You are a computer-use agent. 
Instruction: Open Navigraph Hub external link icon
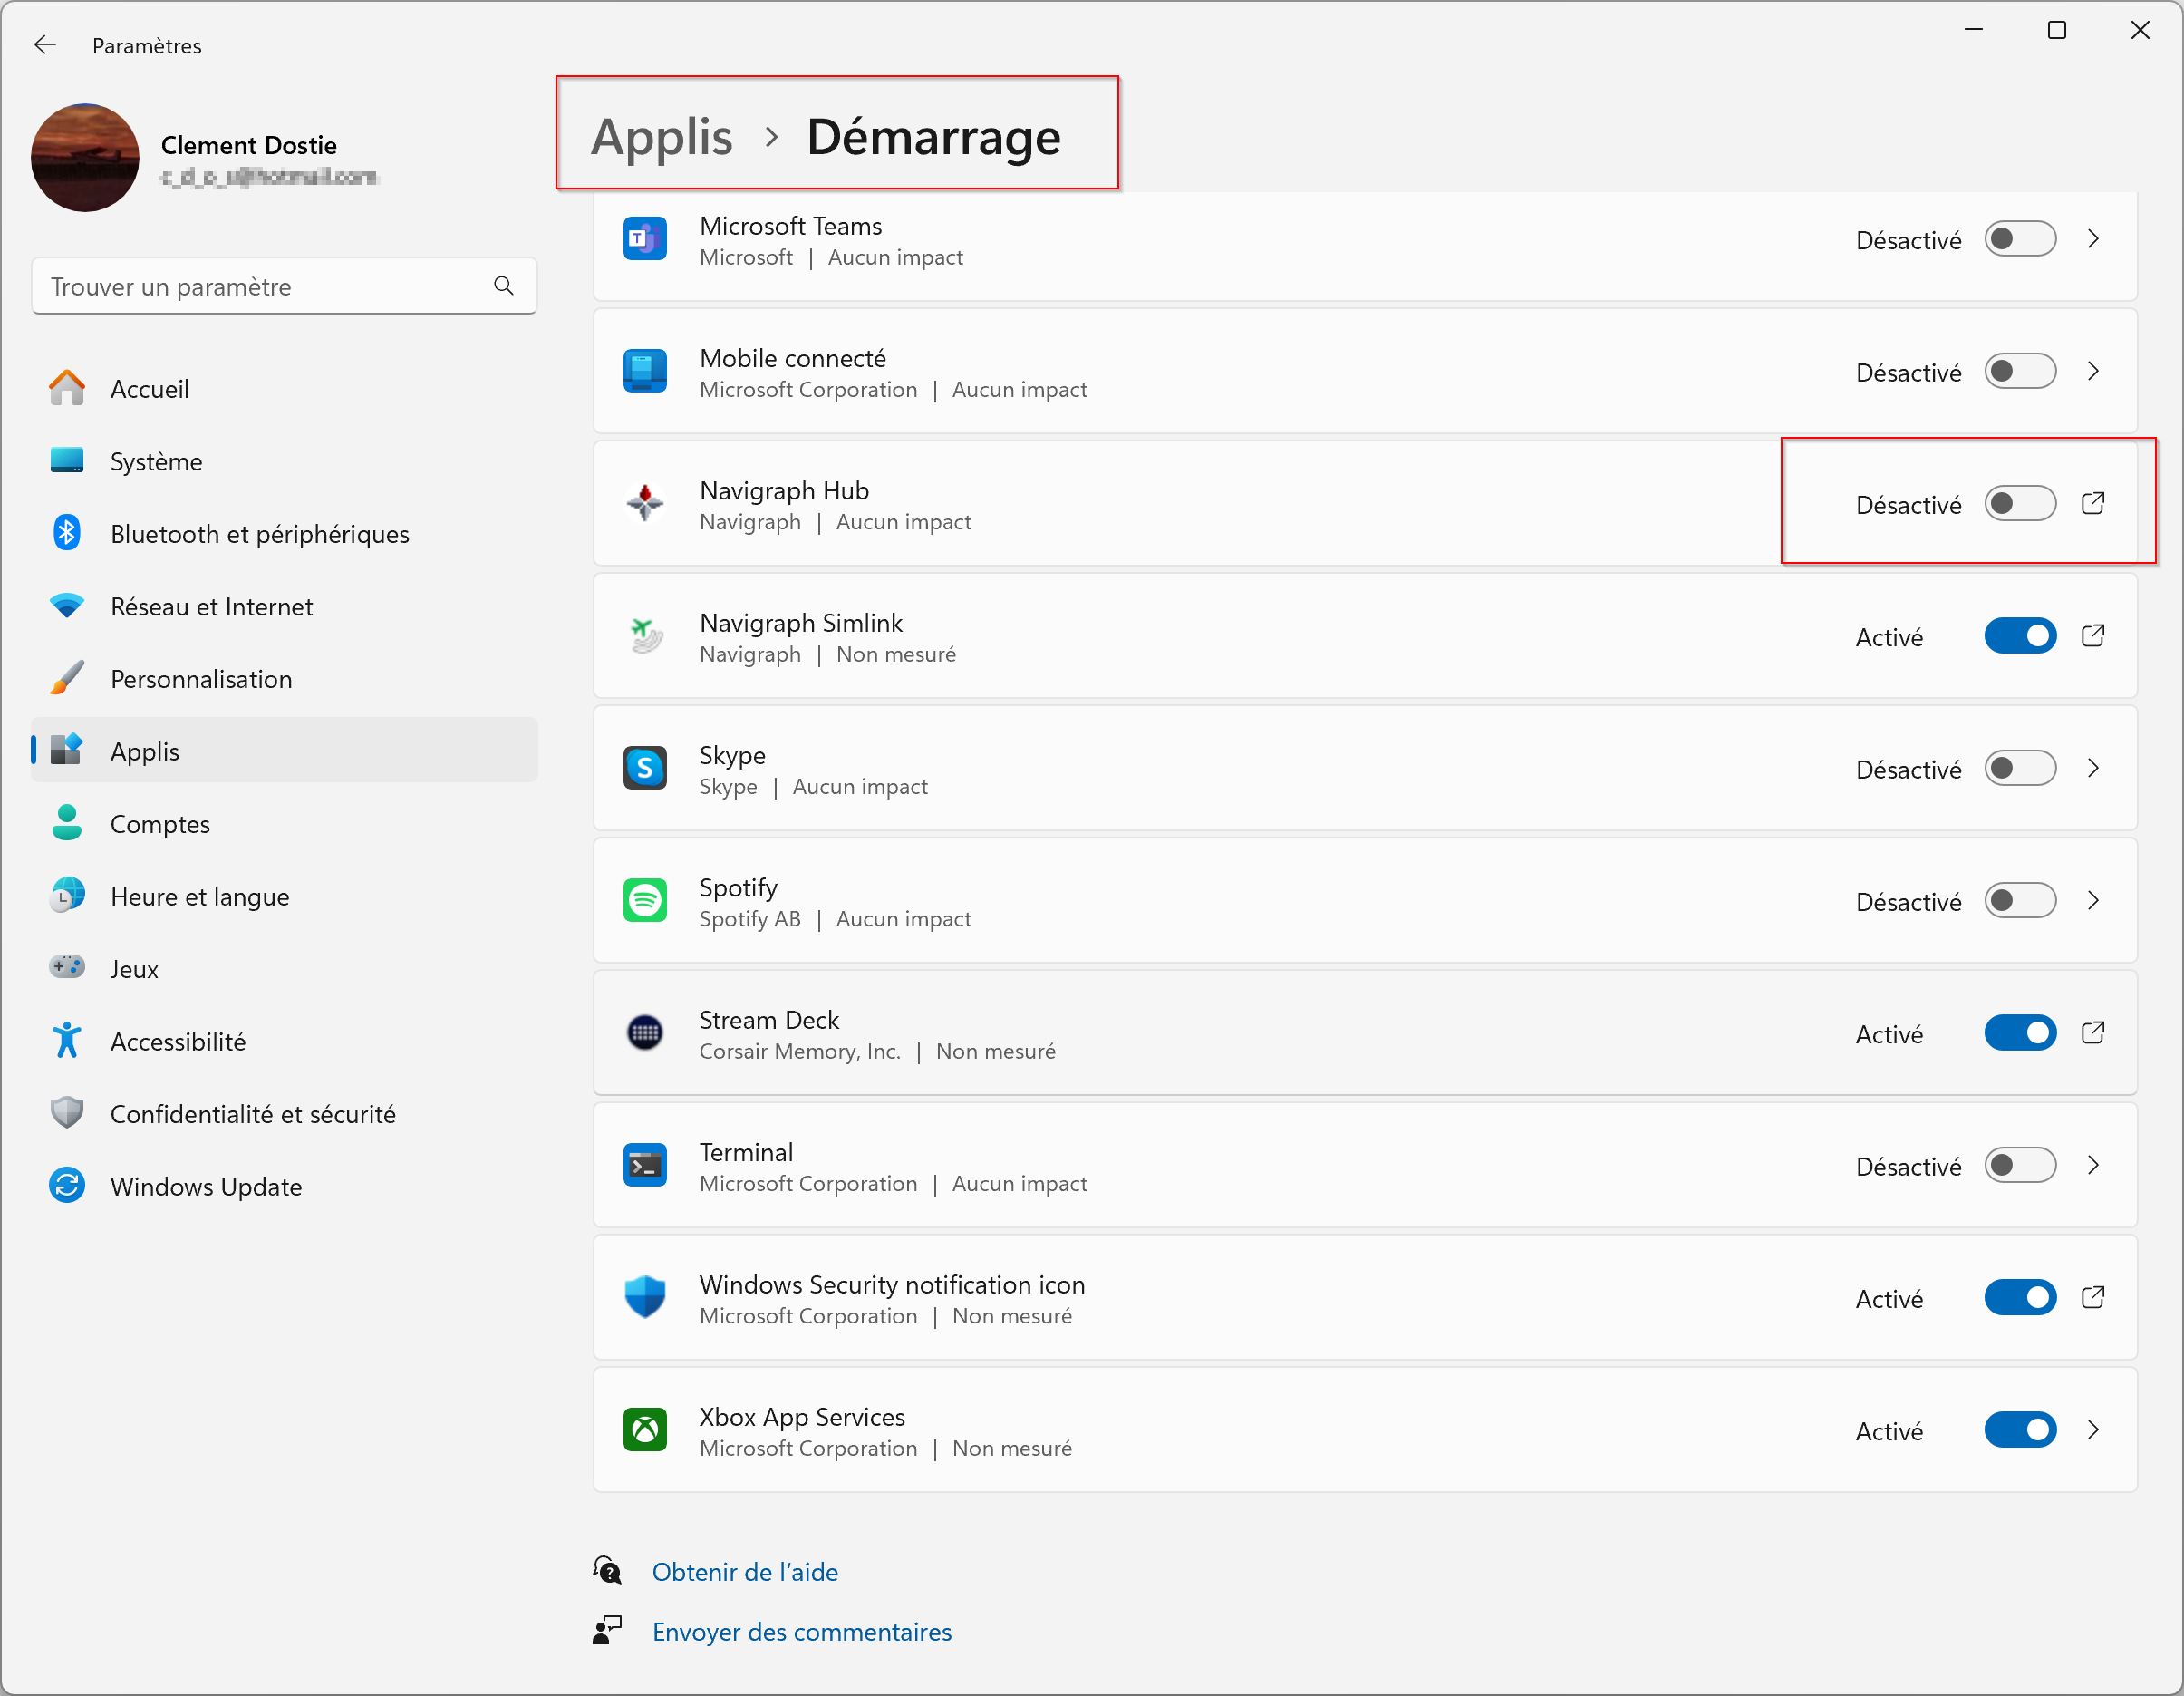[x=2093, y=503]
